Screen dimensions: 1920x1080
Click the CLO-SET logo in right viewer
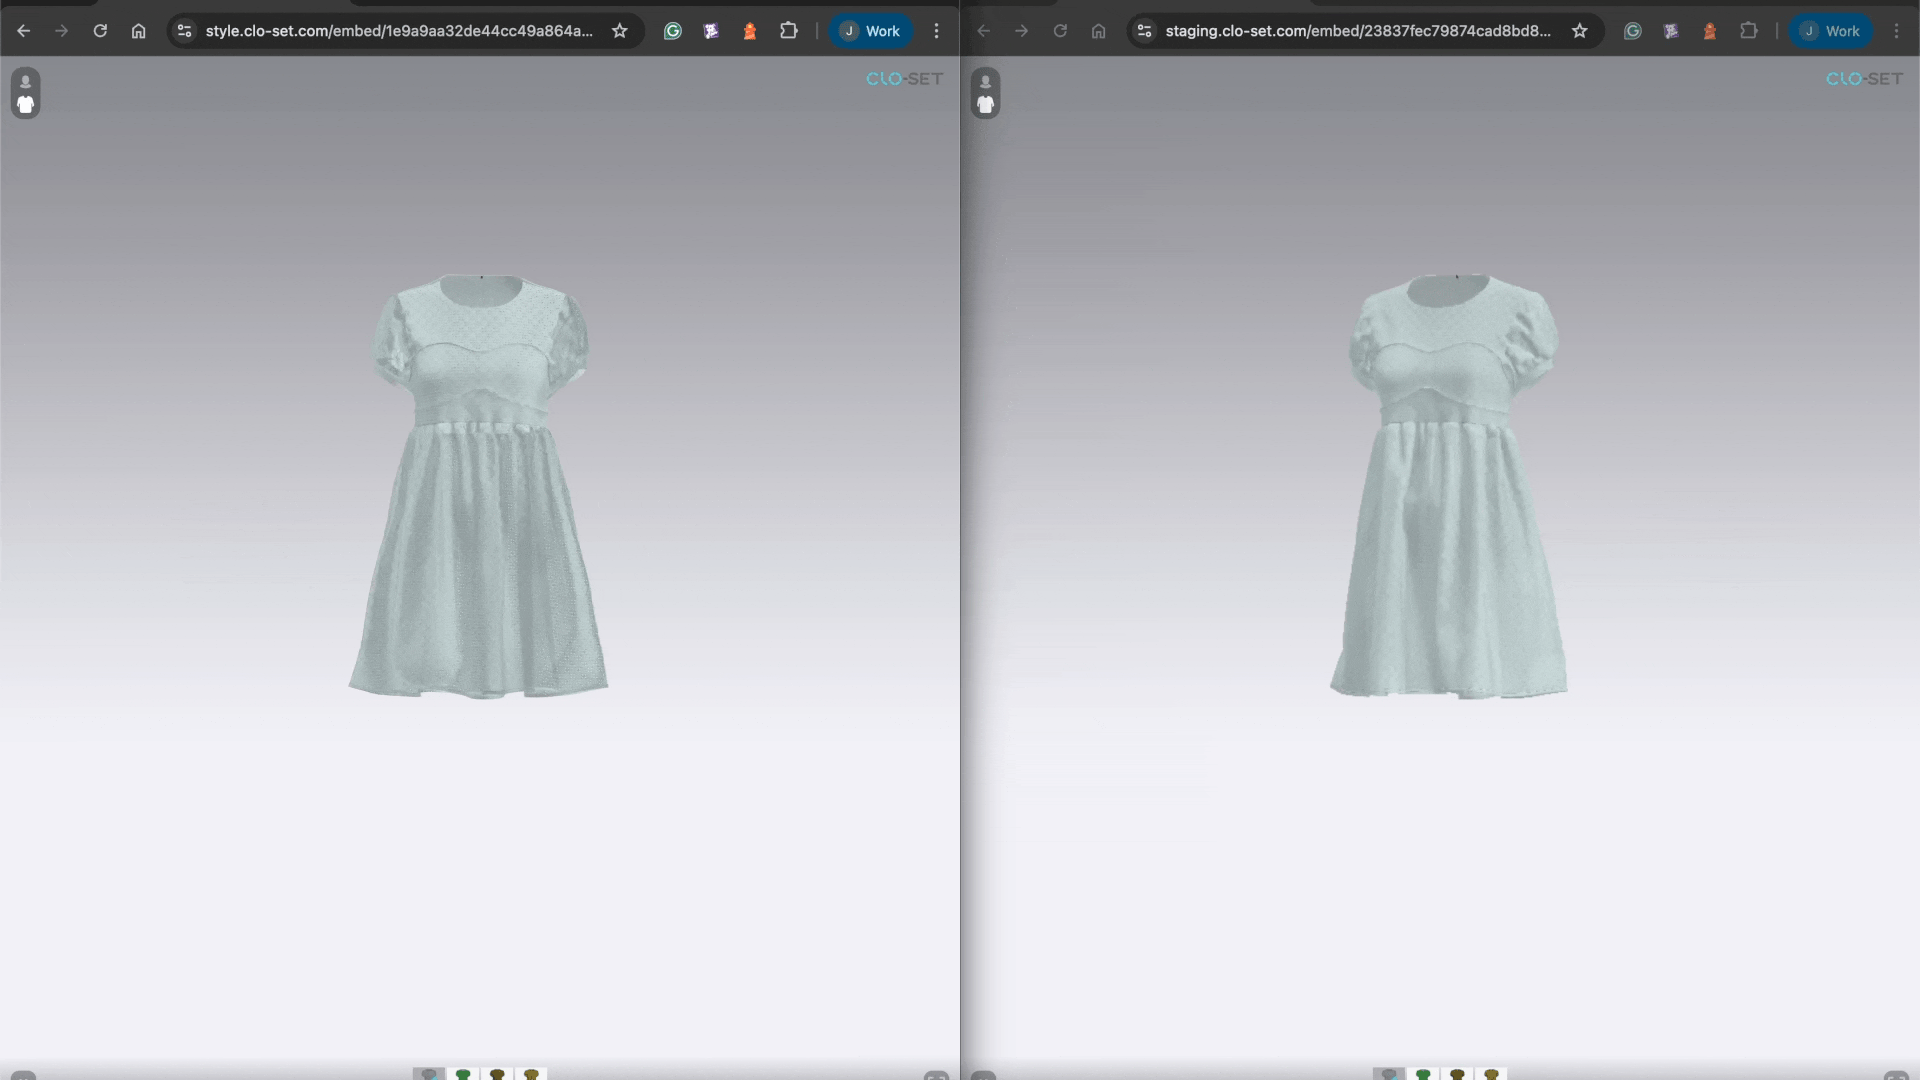point(1864,79)
